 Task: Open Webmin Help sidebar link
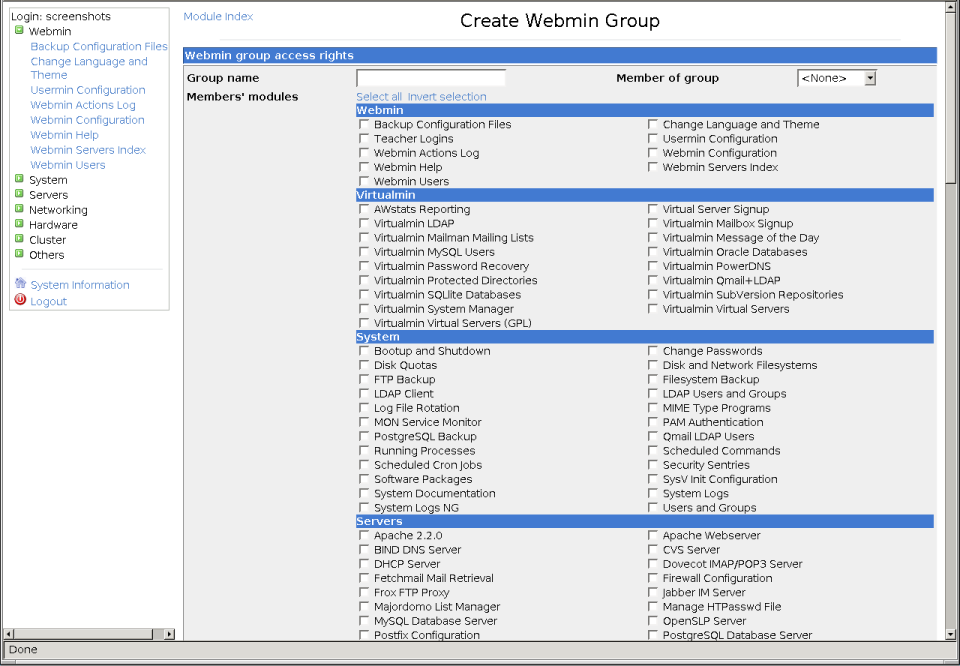click(64, 135)
